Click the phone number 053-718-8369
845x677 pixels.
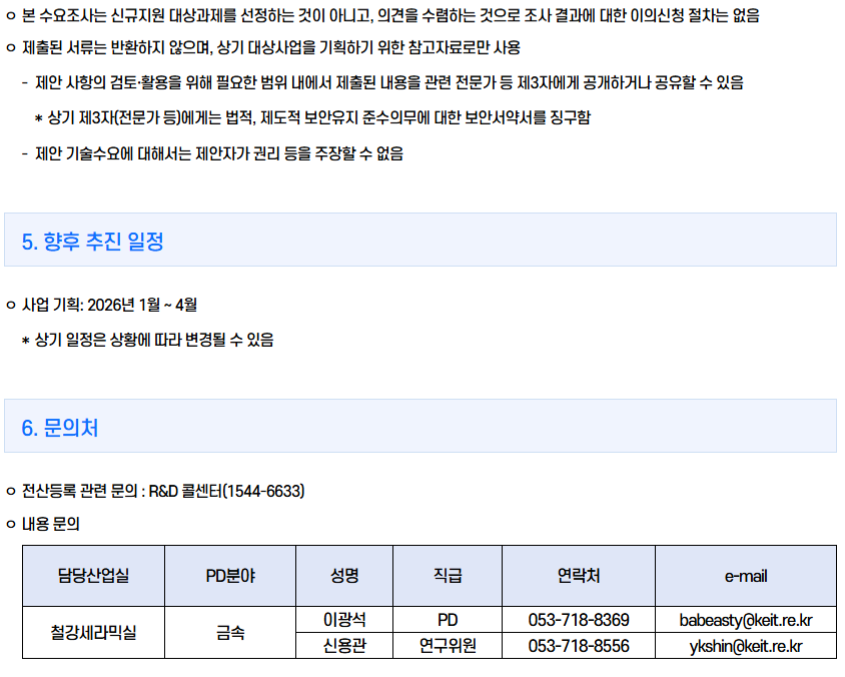pyautogui.click(x=578, y=620)
